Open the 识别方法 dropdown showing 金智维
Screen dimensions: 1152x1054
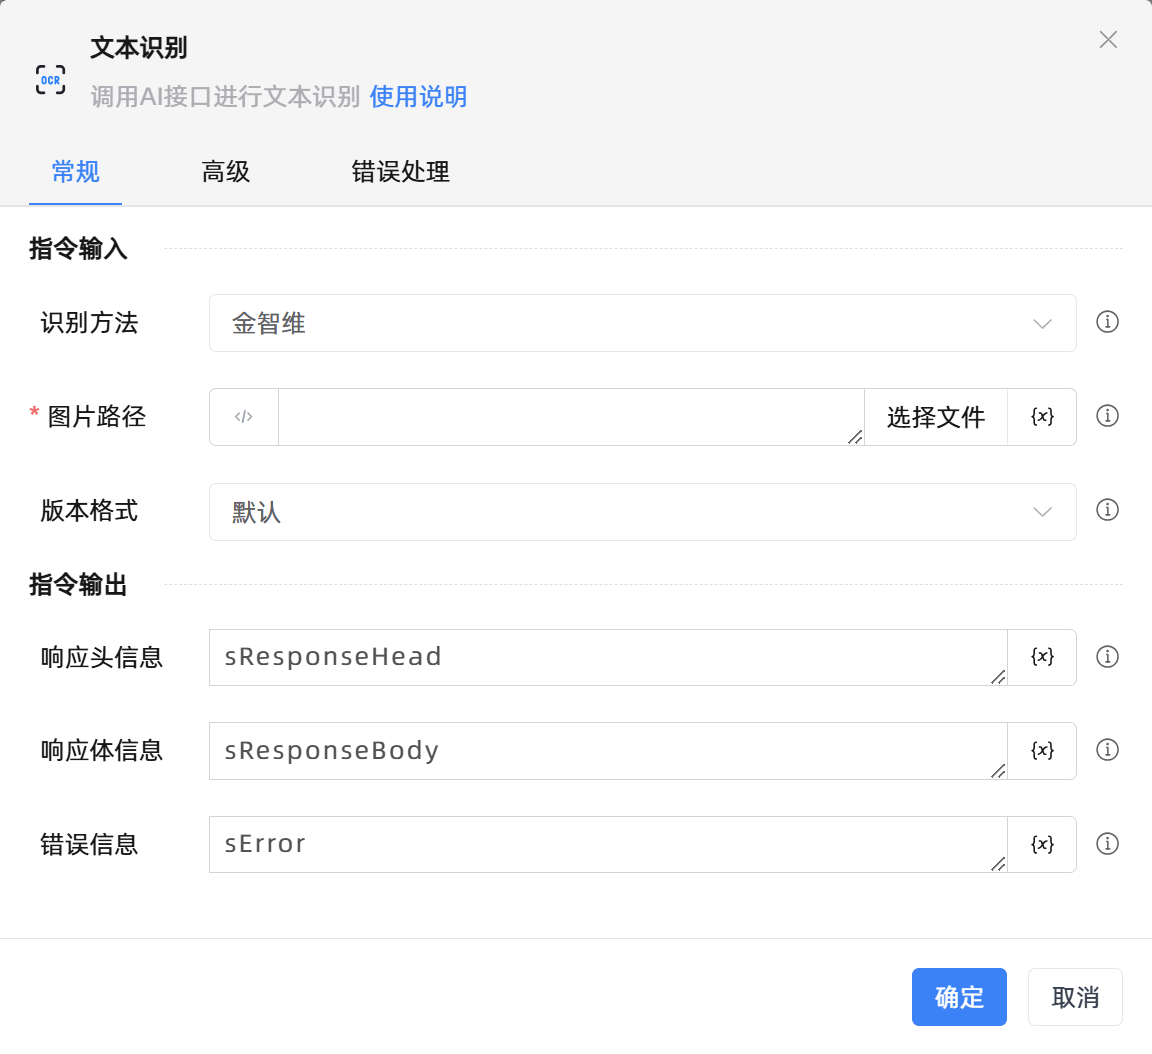point(642,323)
